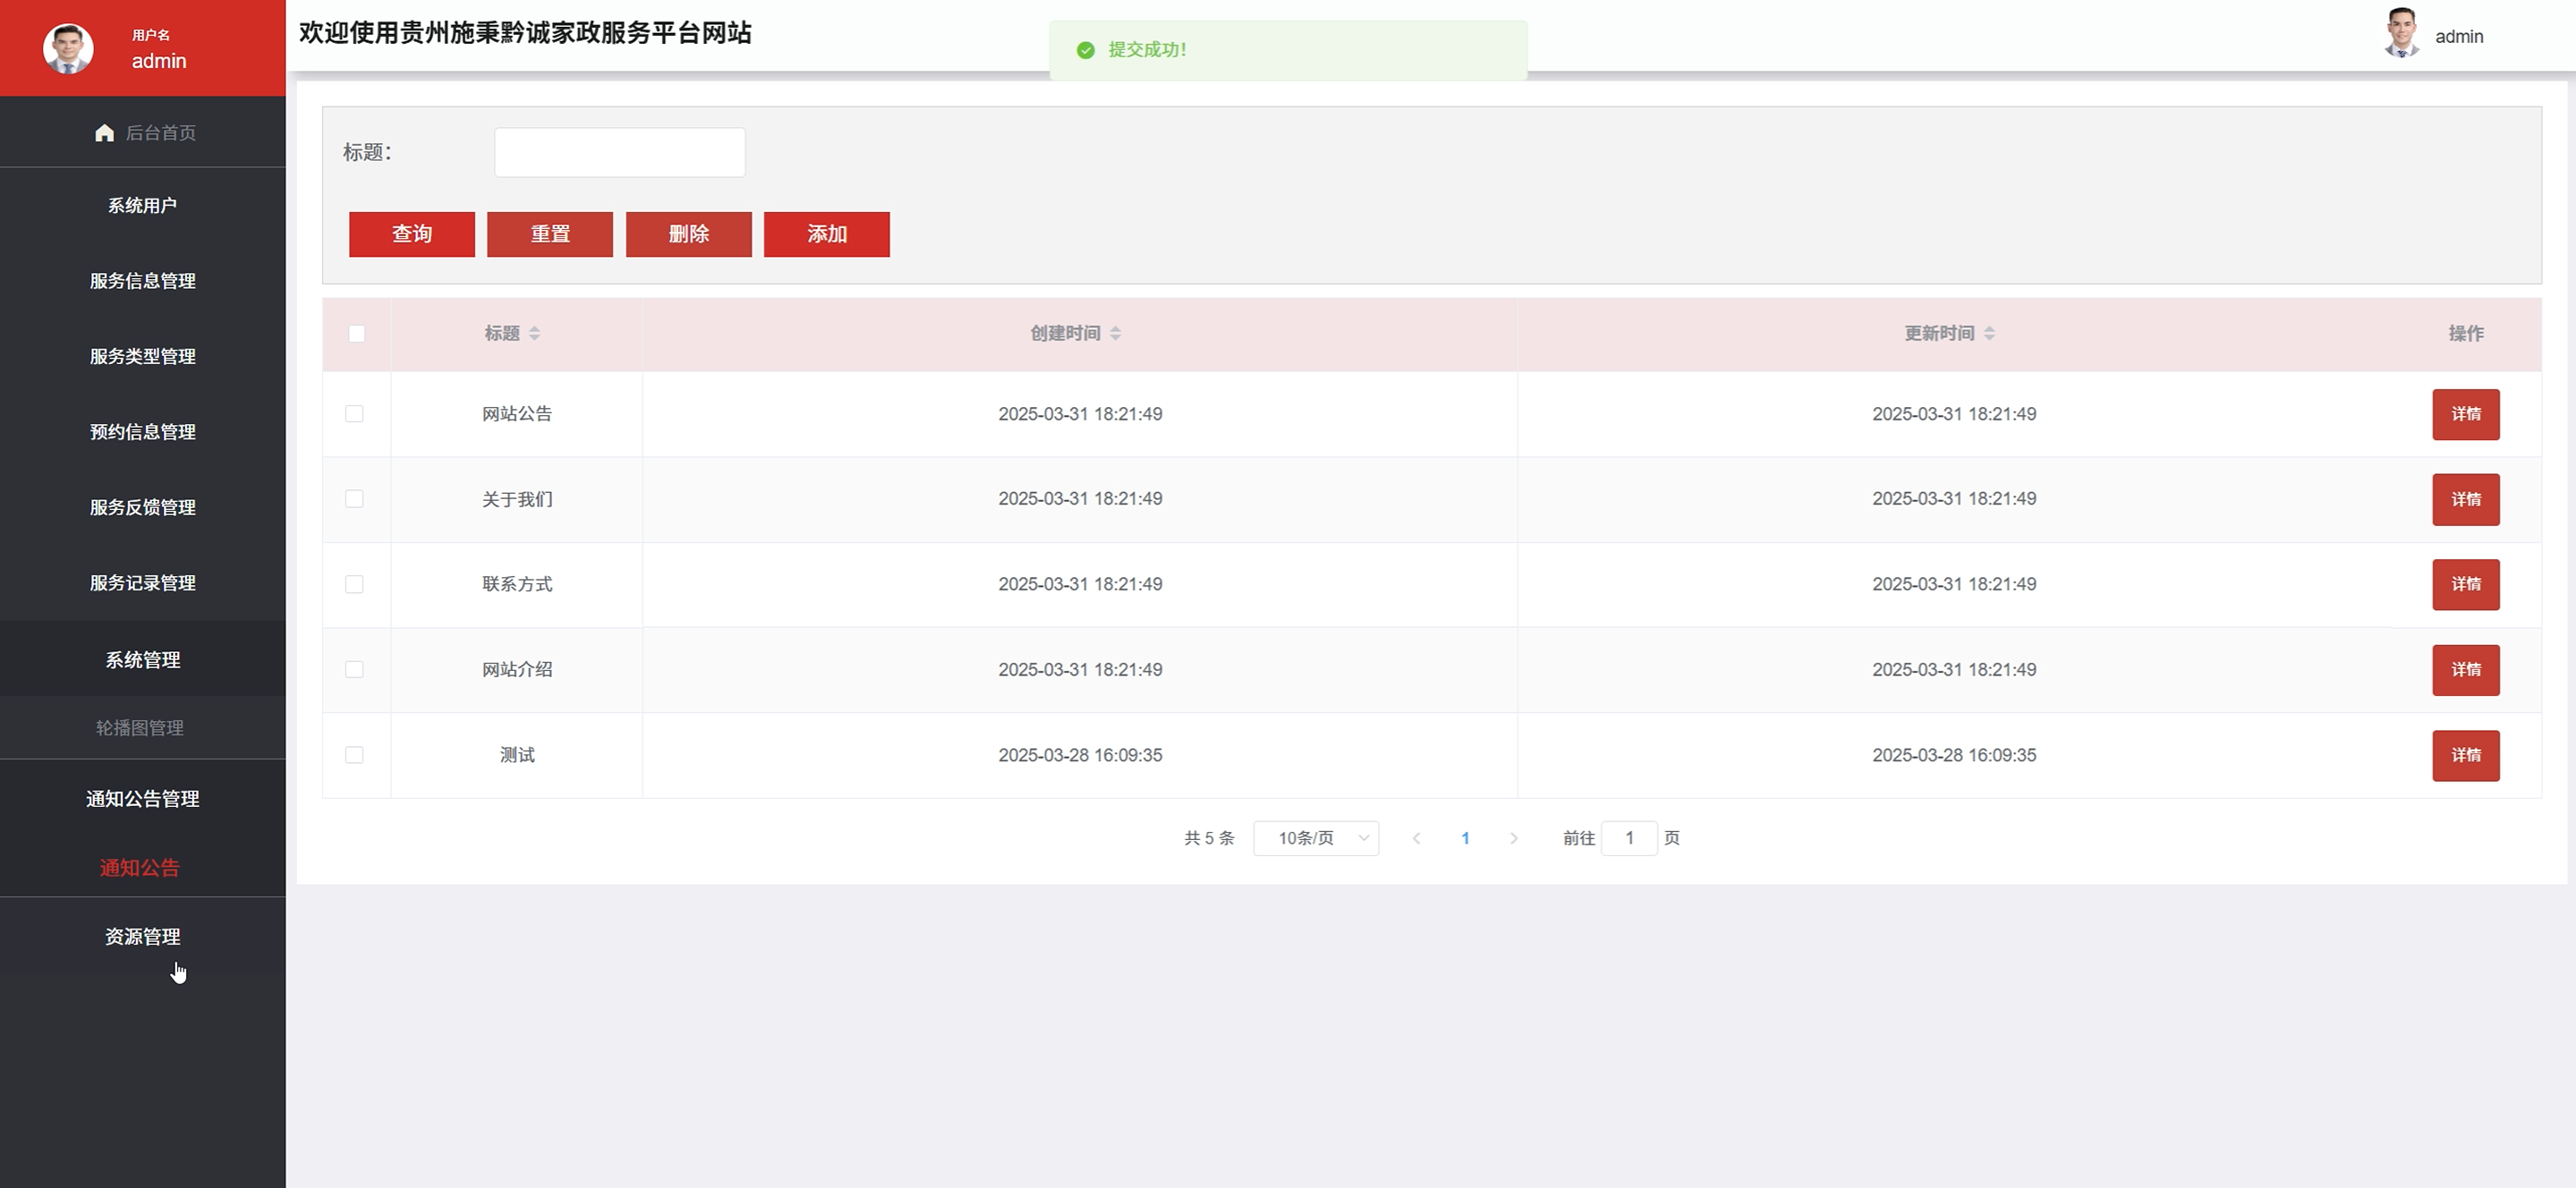Go to the previous page arrow
Image resolution: width=2576 pixels, height=1188 pixels.
1416,838
